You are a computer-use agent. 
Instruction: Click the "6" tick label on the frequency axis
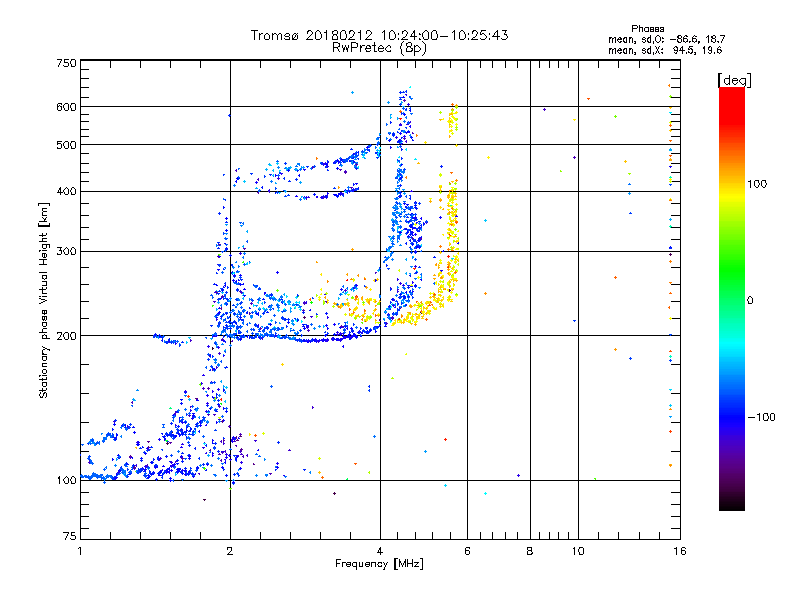[x=467, y=551]
